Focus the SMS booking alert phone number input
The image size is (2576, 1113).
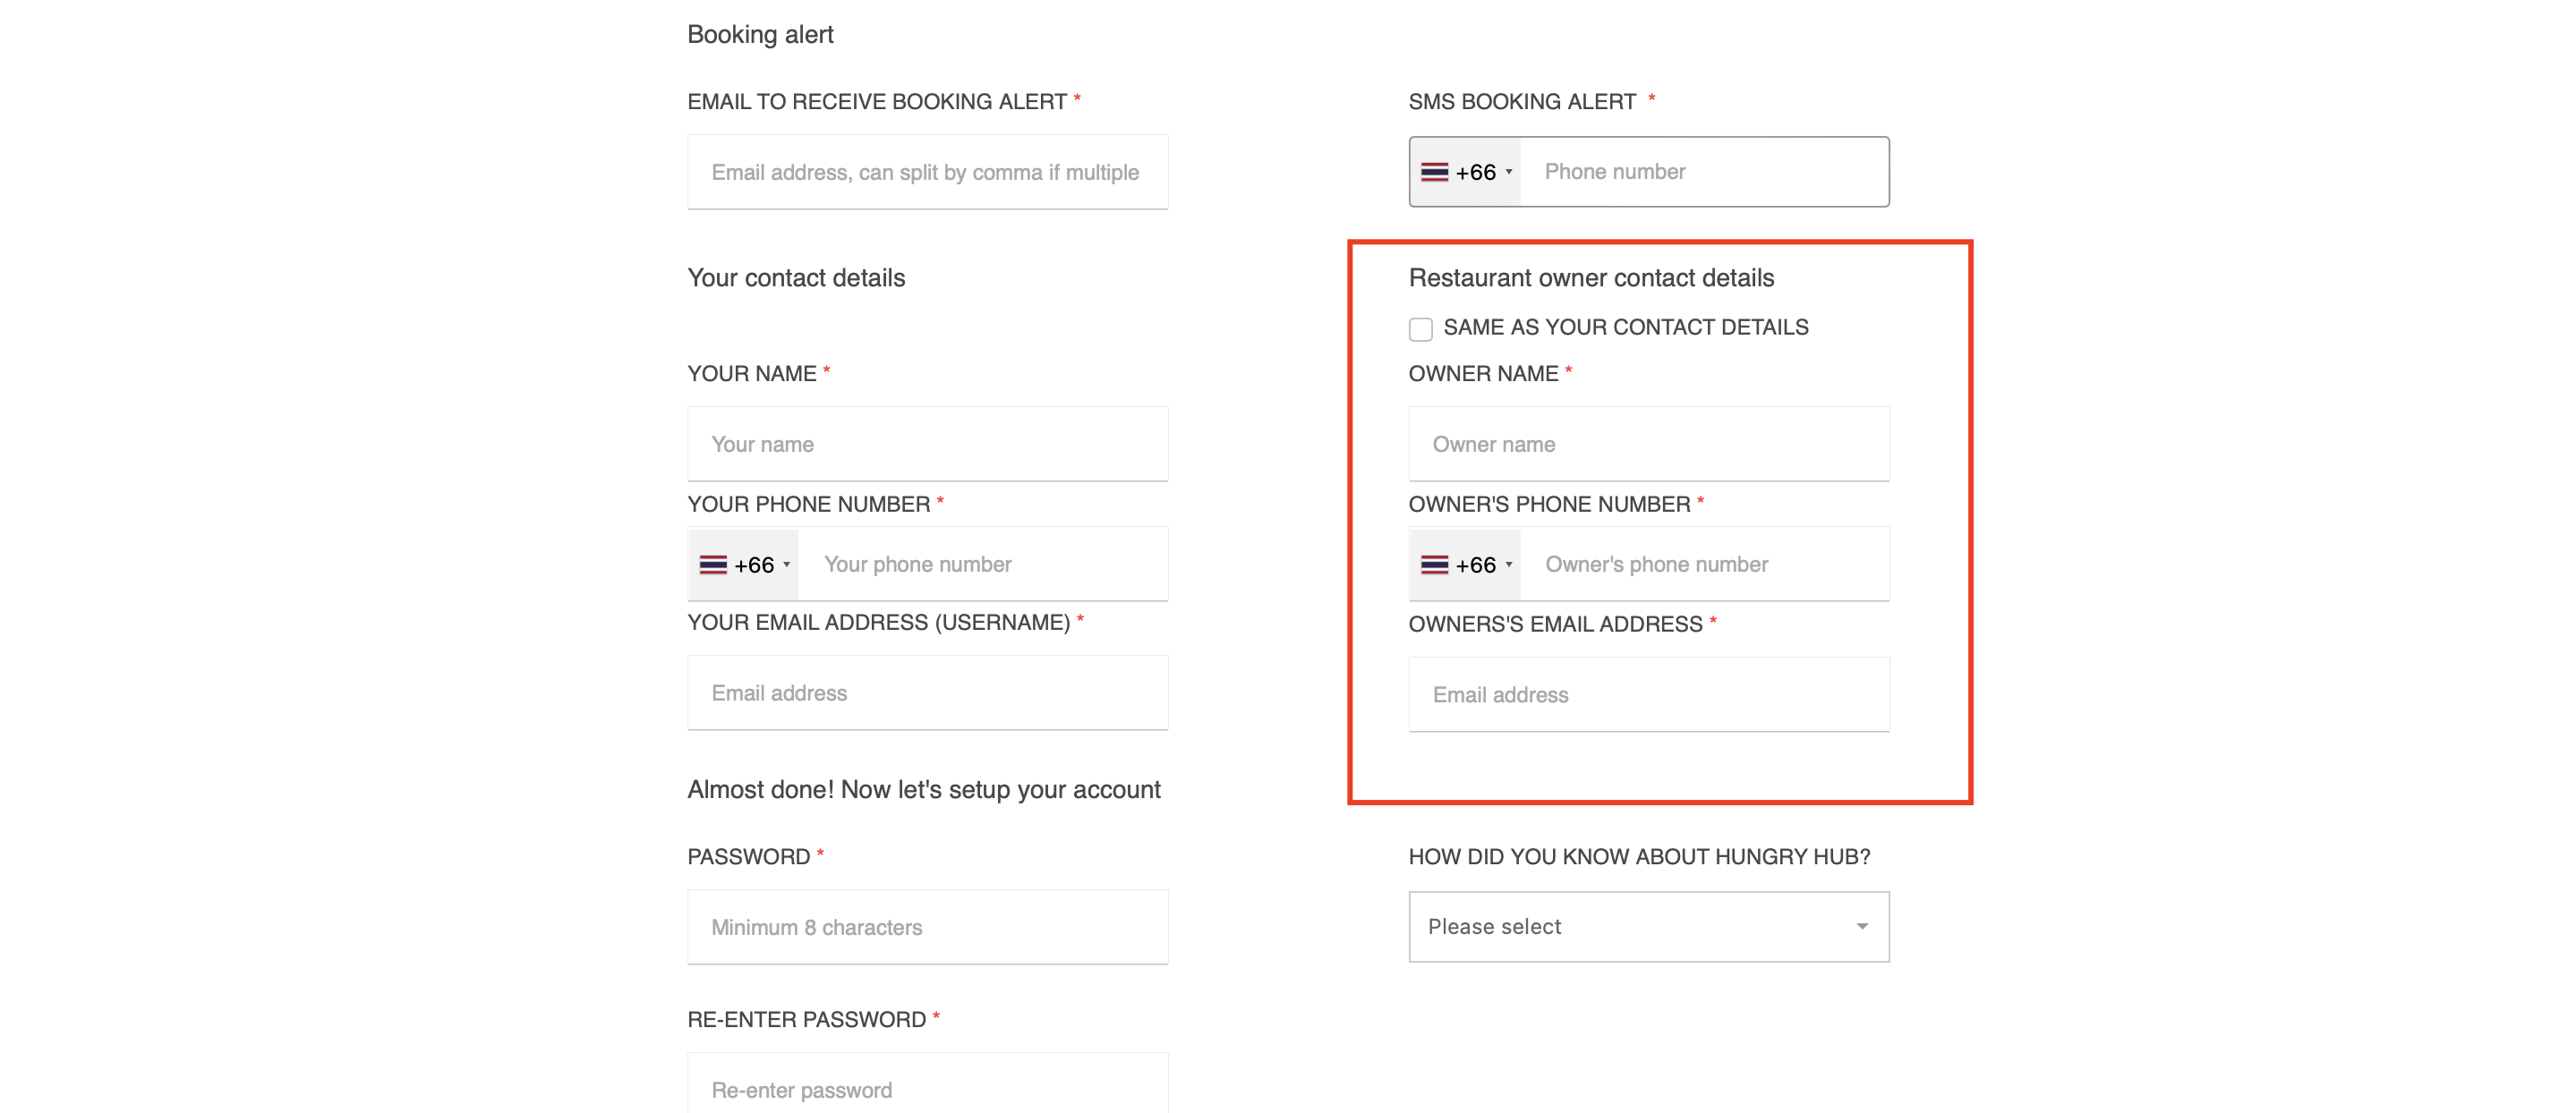pos(1704,172)
